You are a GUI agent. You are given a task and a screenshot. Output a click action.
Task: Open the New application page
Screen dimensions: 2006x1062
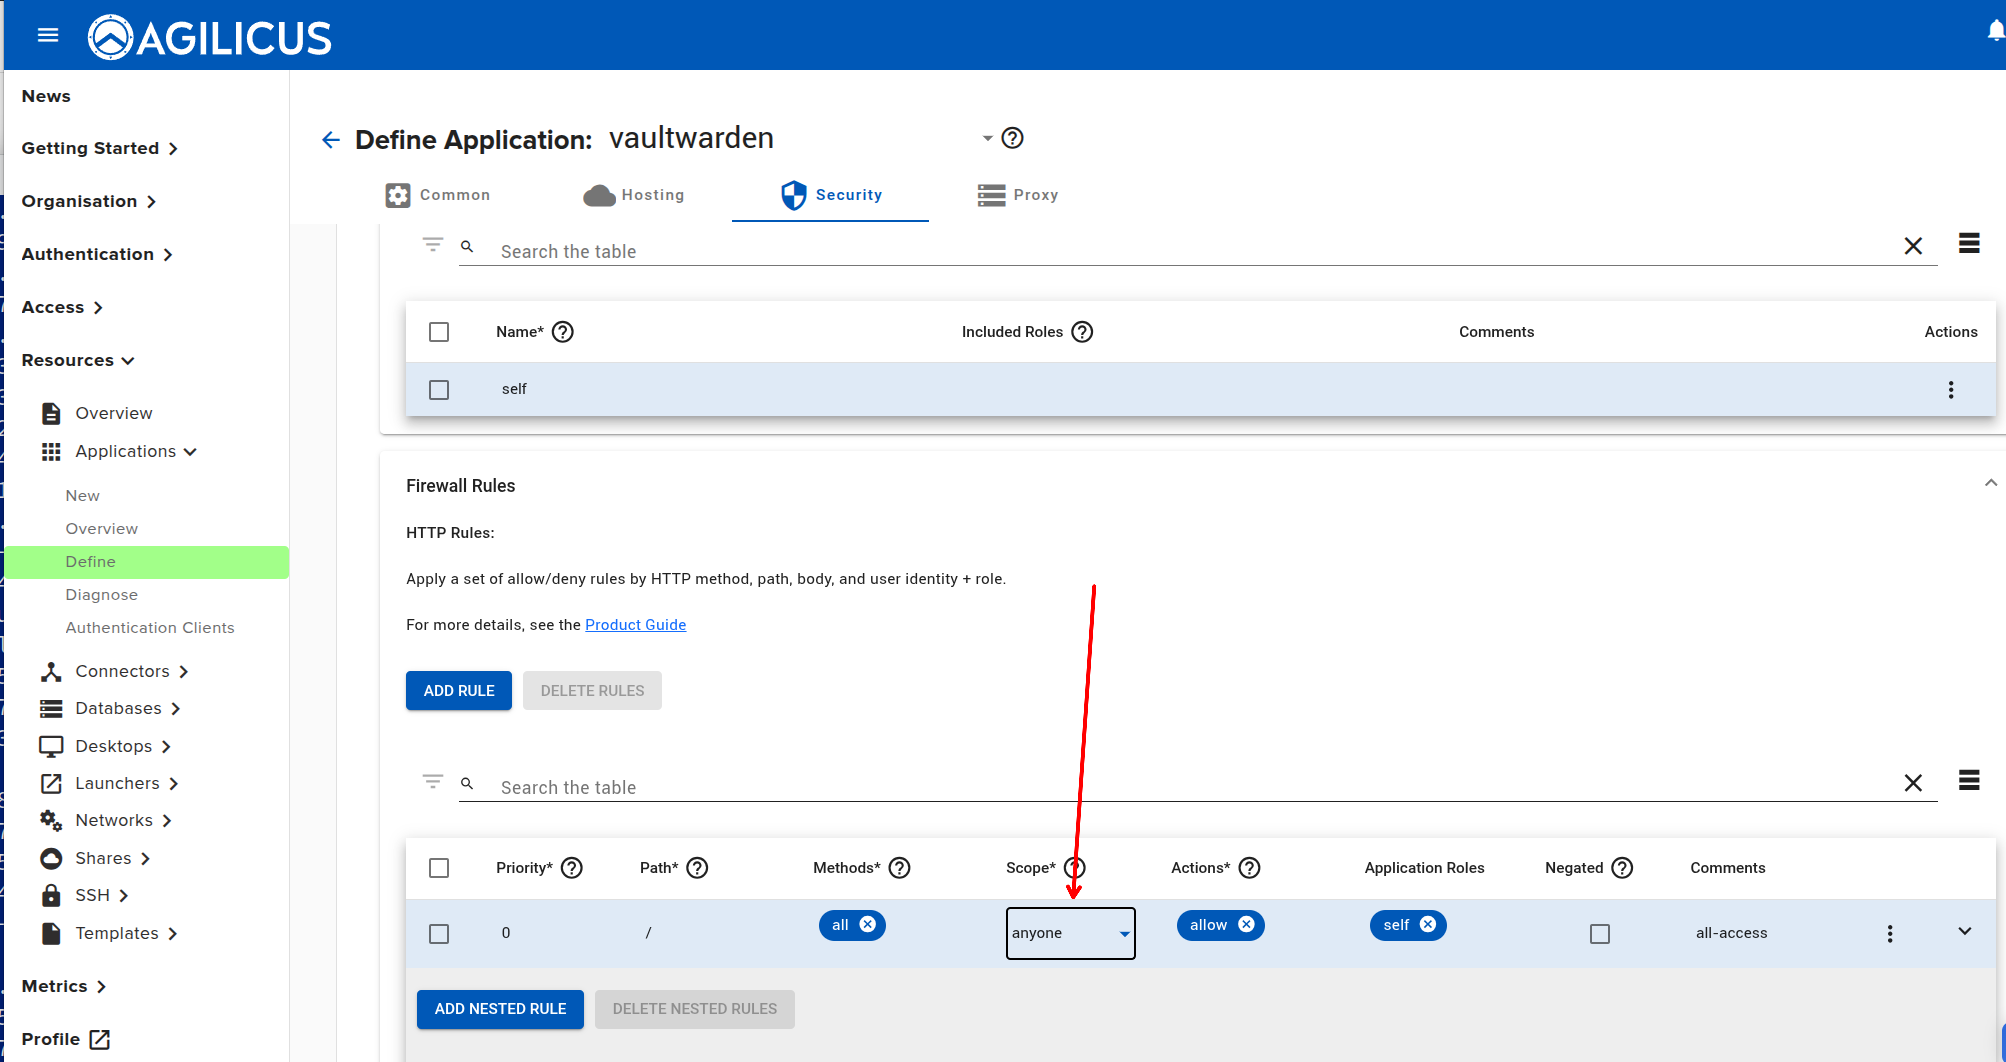tap(83, 496)
